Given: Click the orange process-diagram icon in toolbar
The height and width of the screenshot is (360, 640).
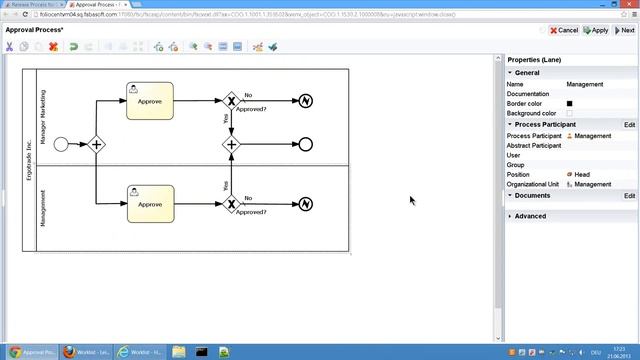Looking at the screenshot, I should click(258, 47).
